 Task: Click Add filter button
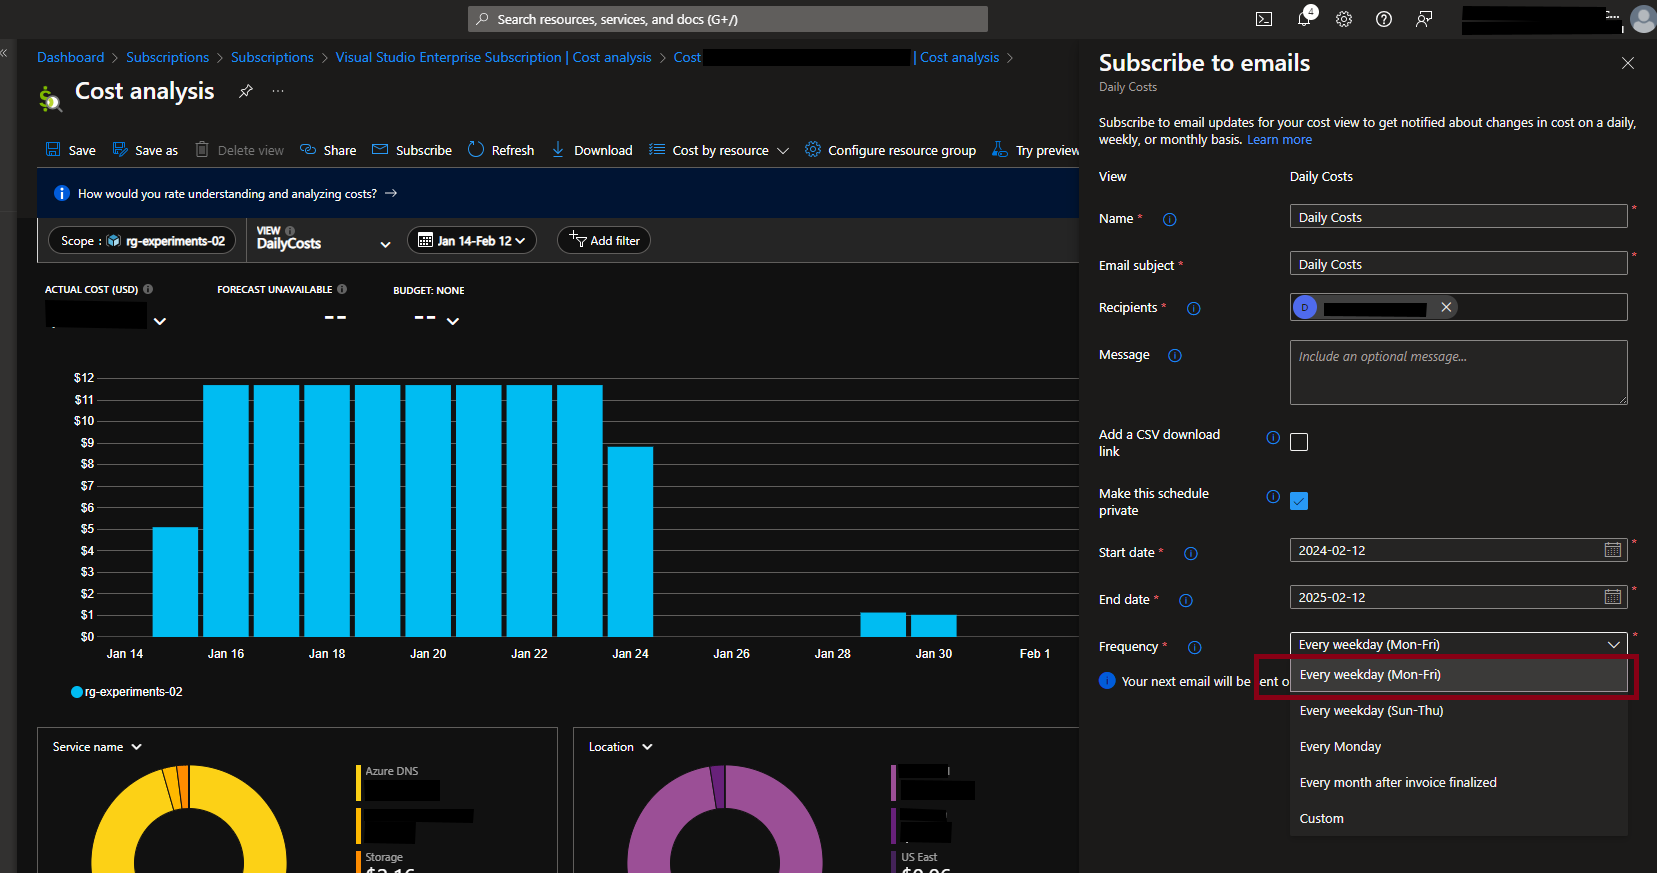click(604, 240)
